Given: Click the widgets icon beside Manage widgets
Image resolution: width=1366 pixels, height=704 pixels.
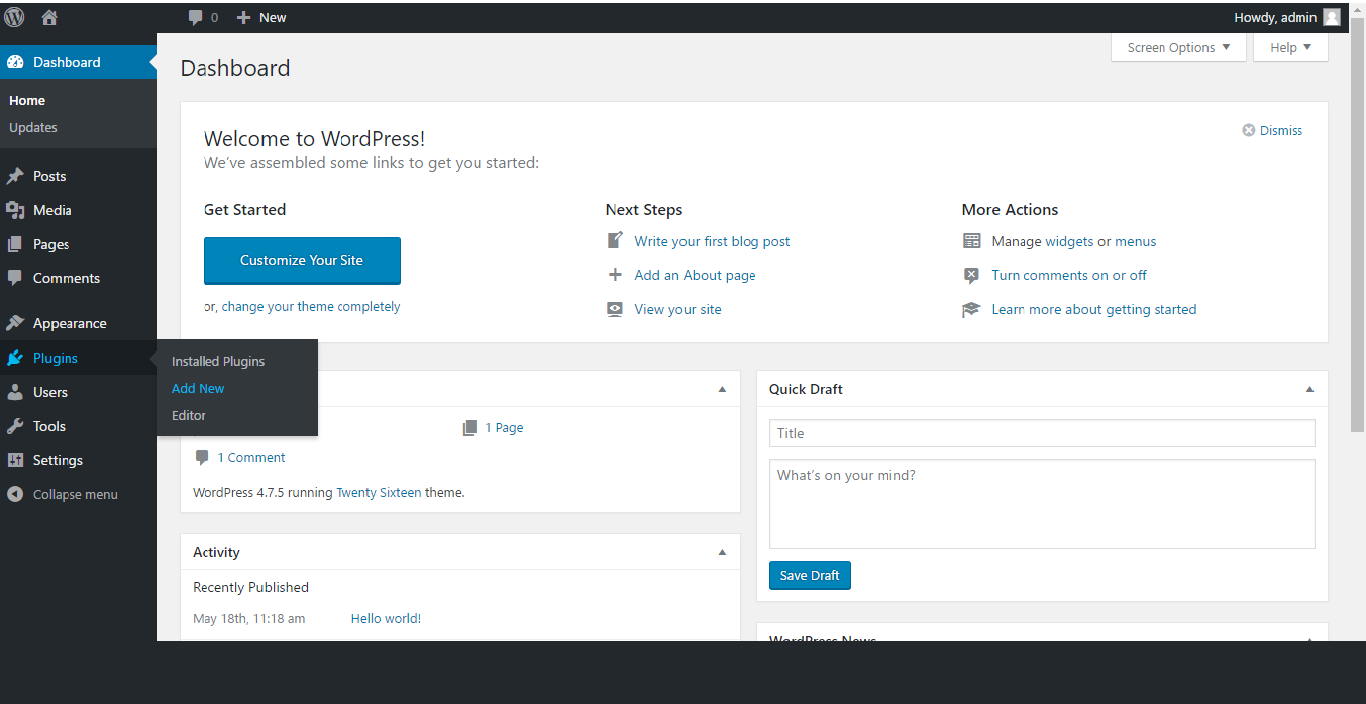Looking at the screenshot, I should [x=972, y=241].
